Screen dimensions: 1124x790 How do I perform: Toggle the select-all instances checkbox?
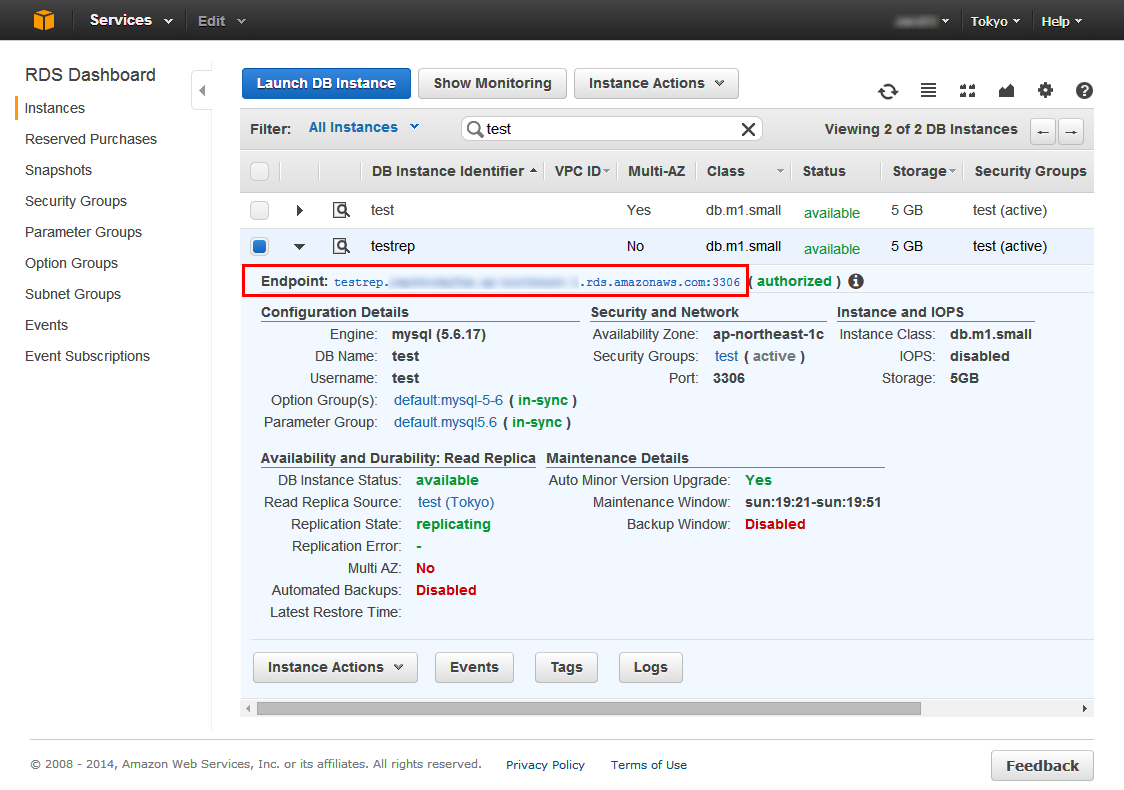(259, 171)
